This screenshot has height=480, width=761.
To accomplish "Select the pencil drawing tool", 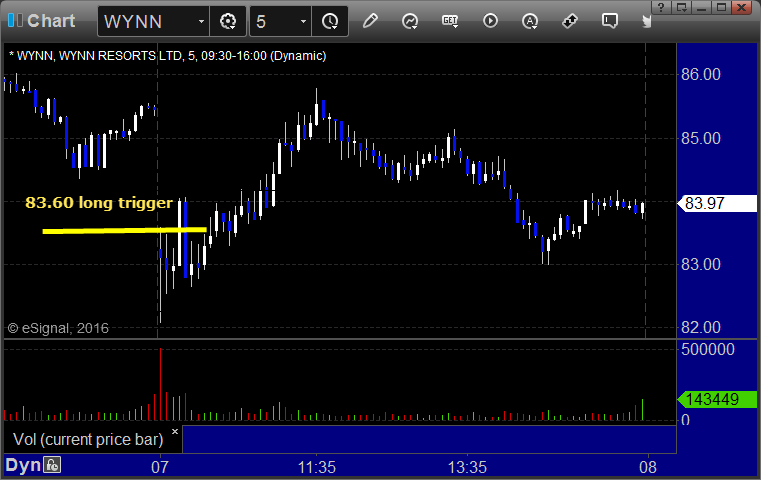I will click(x=370, y=21).
